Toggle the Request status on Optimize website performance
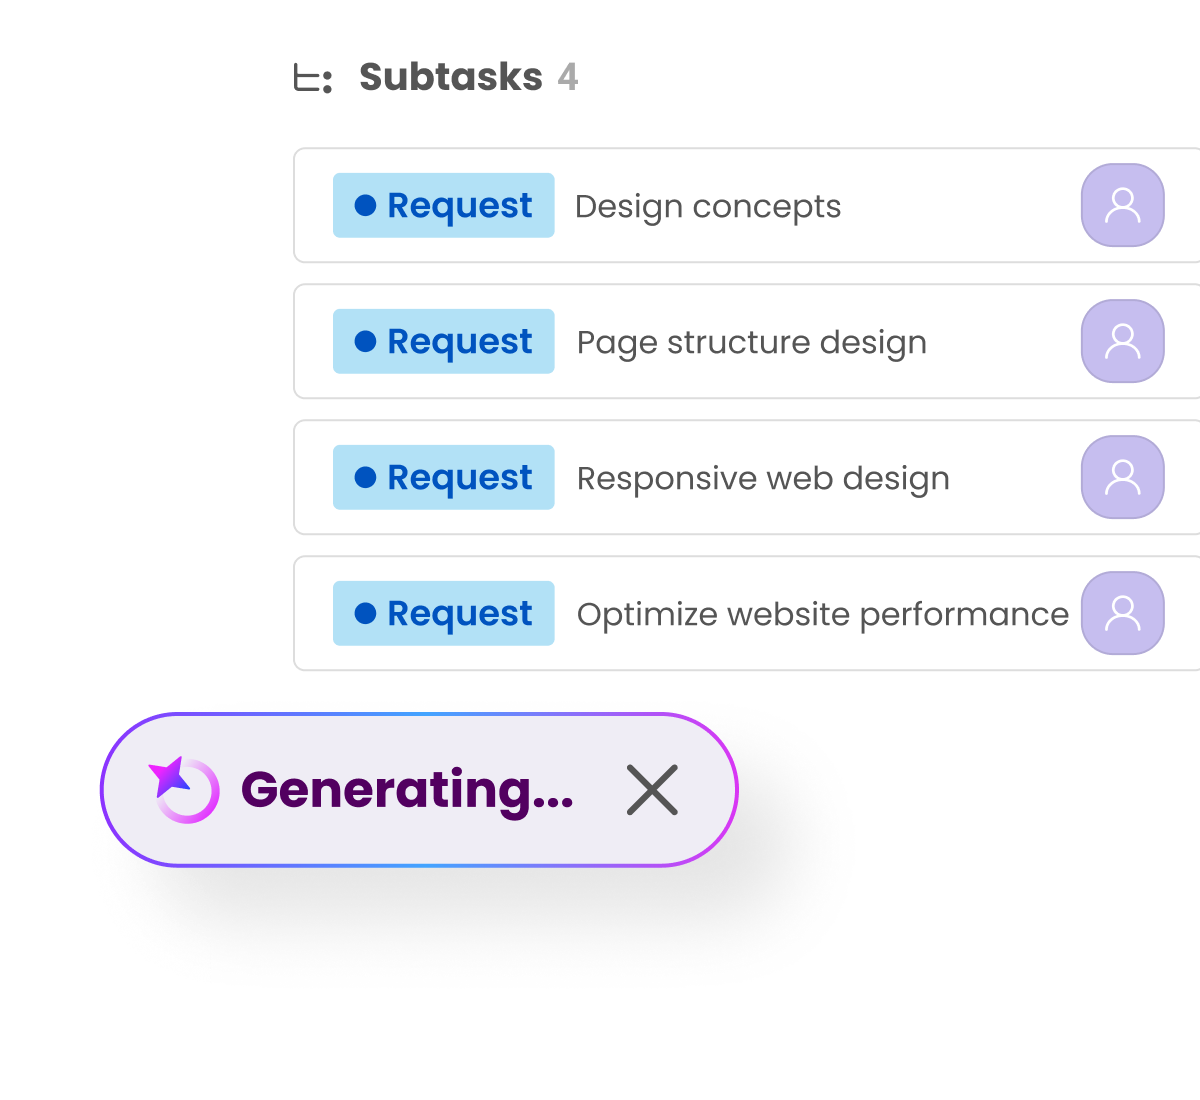 tap(443, 613)
